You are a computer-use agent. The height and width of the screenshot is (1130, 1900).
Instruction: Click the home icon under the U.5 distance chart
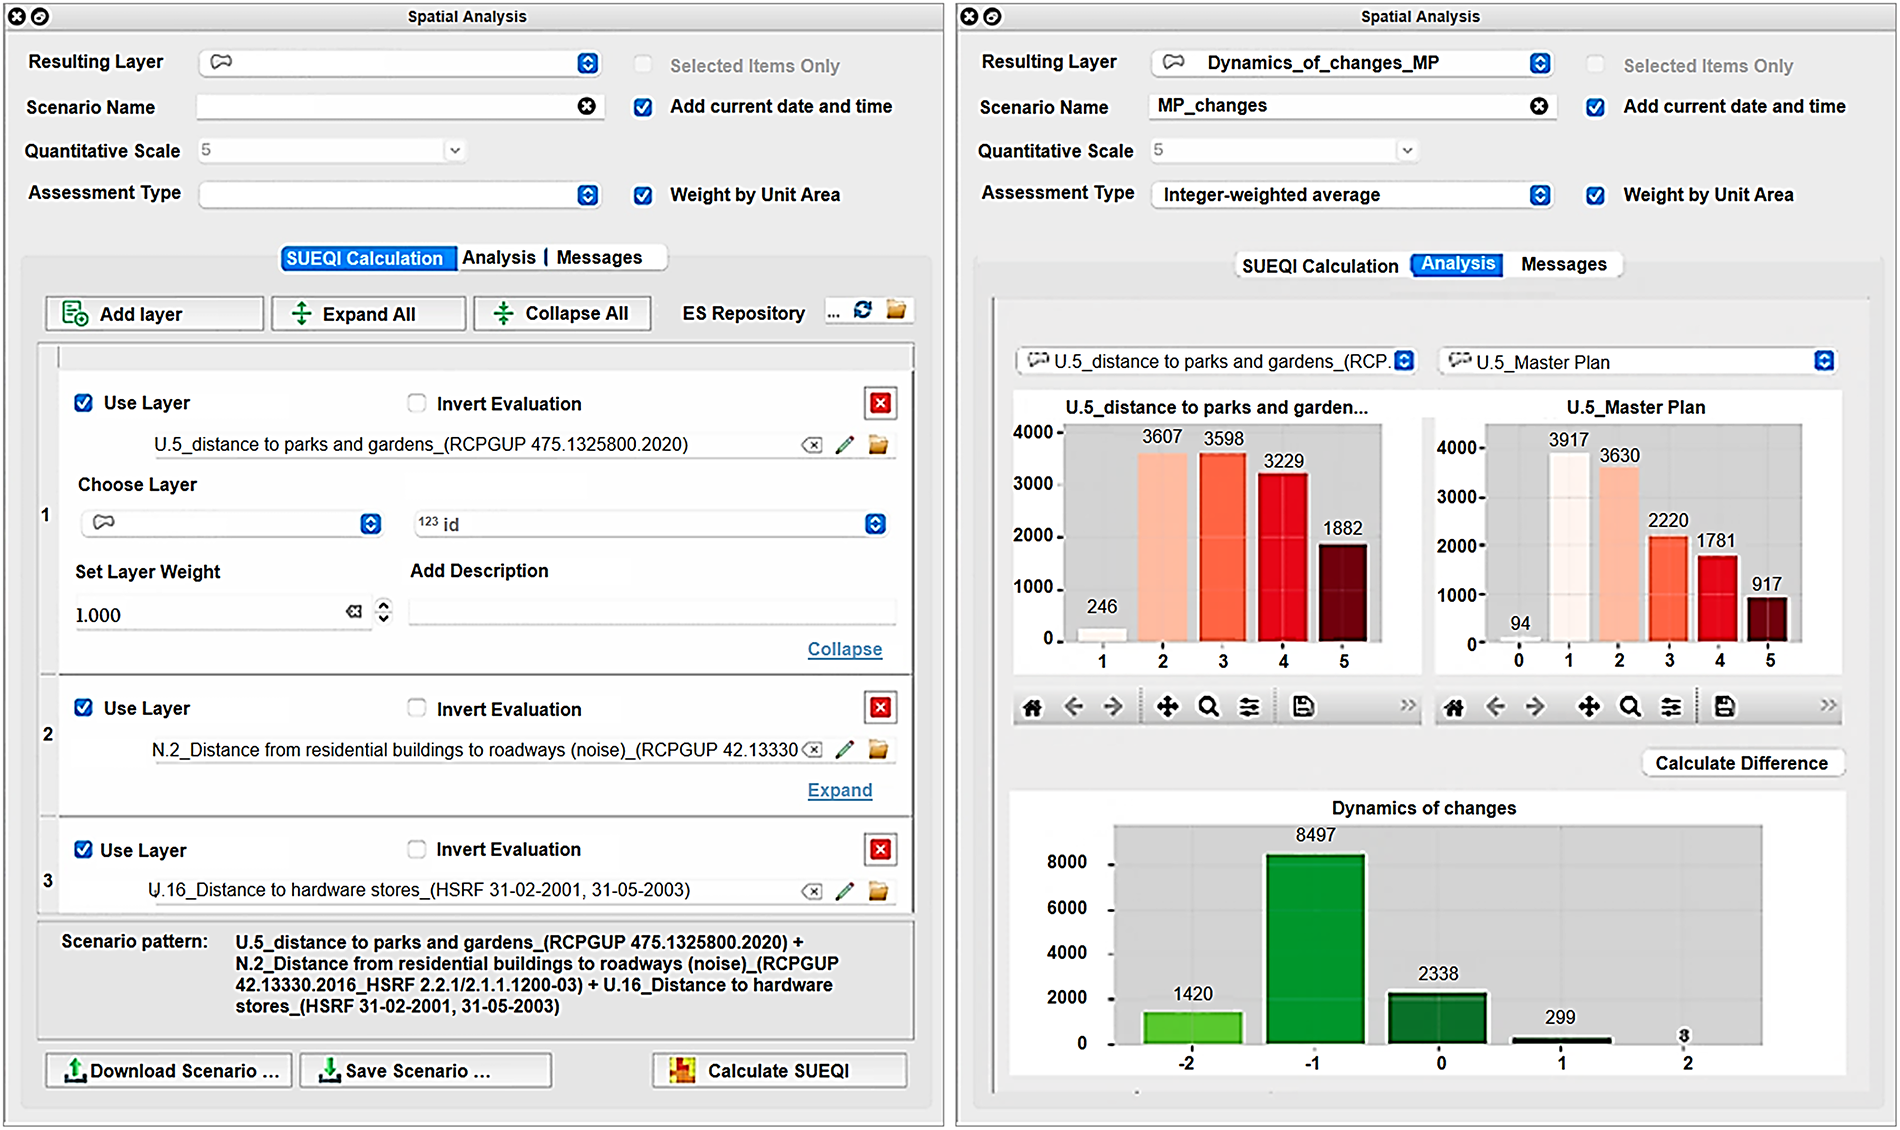1032,708
